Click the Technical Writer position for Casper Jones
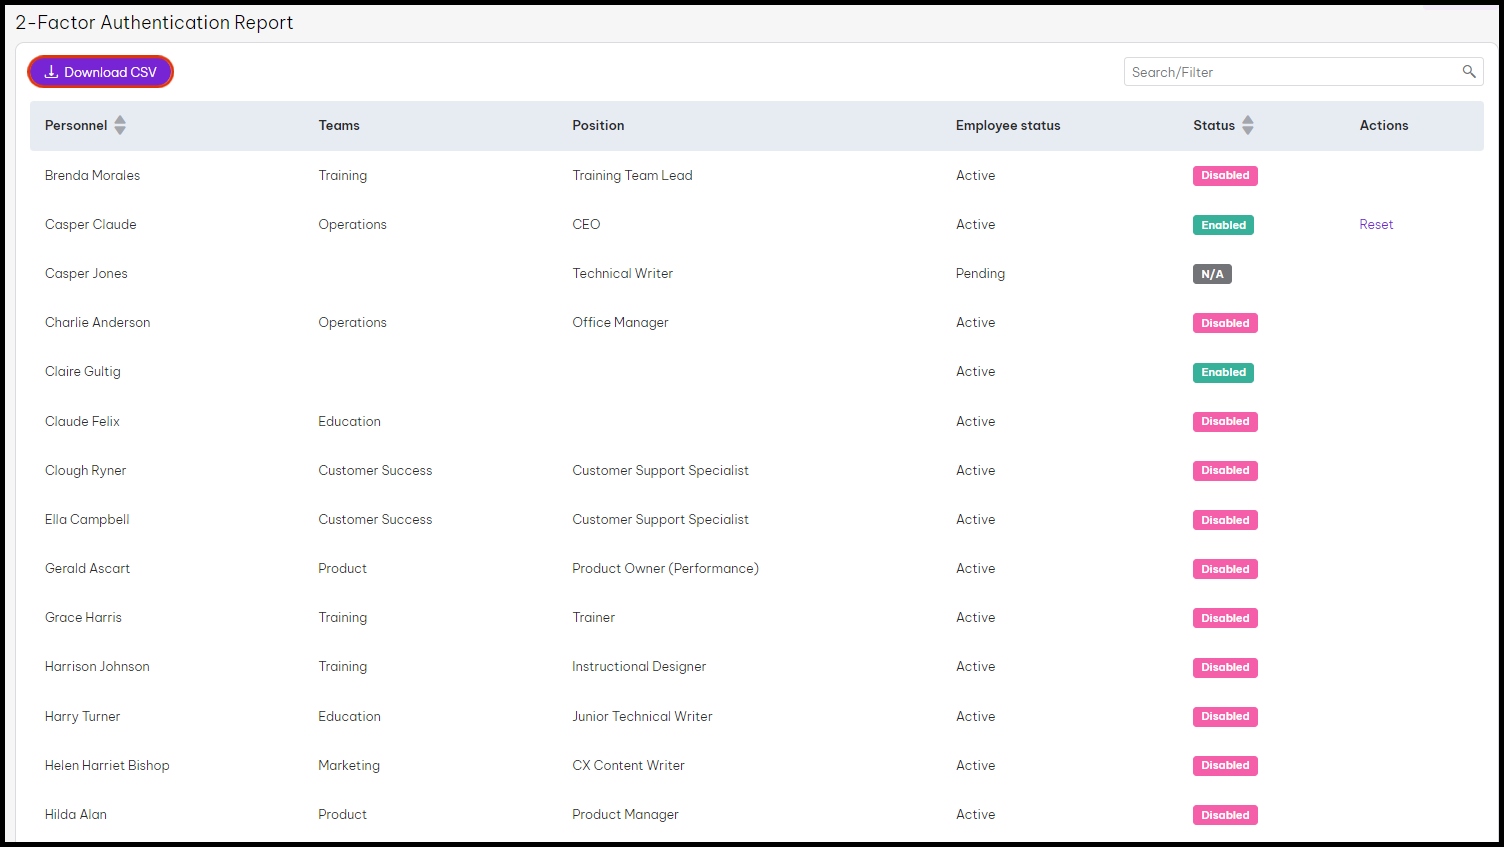 coord(622,274)
